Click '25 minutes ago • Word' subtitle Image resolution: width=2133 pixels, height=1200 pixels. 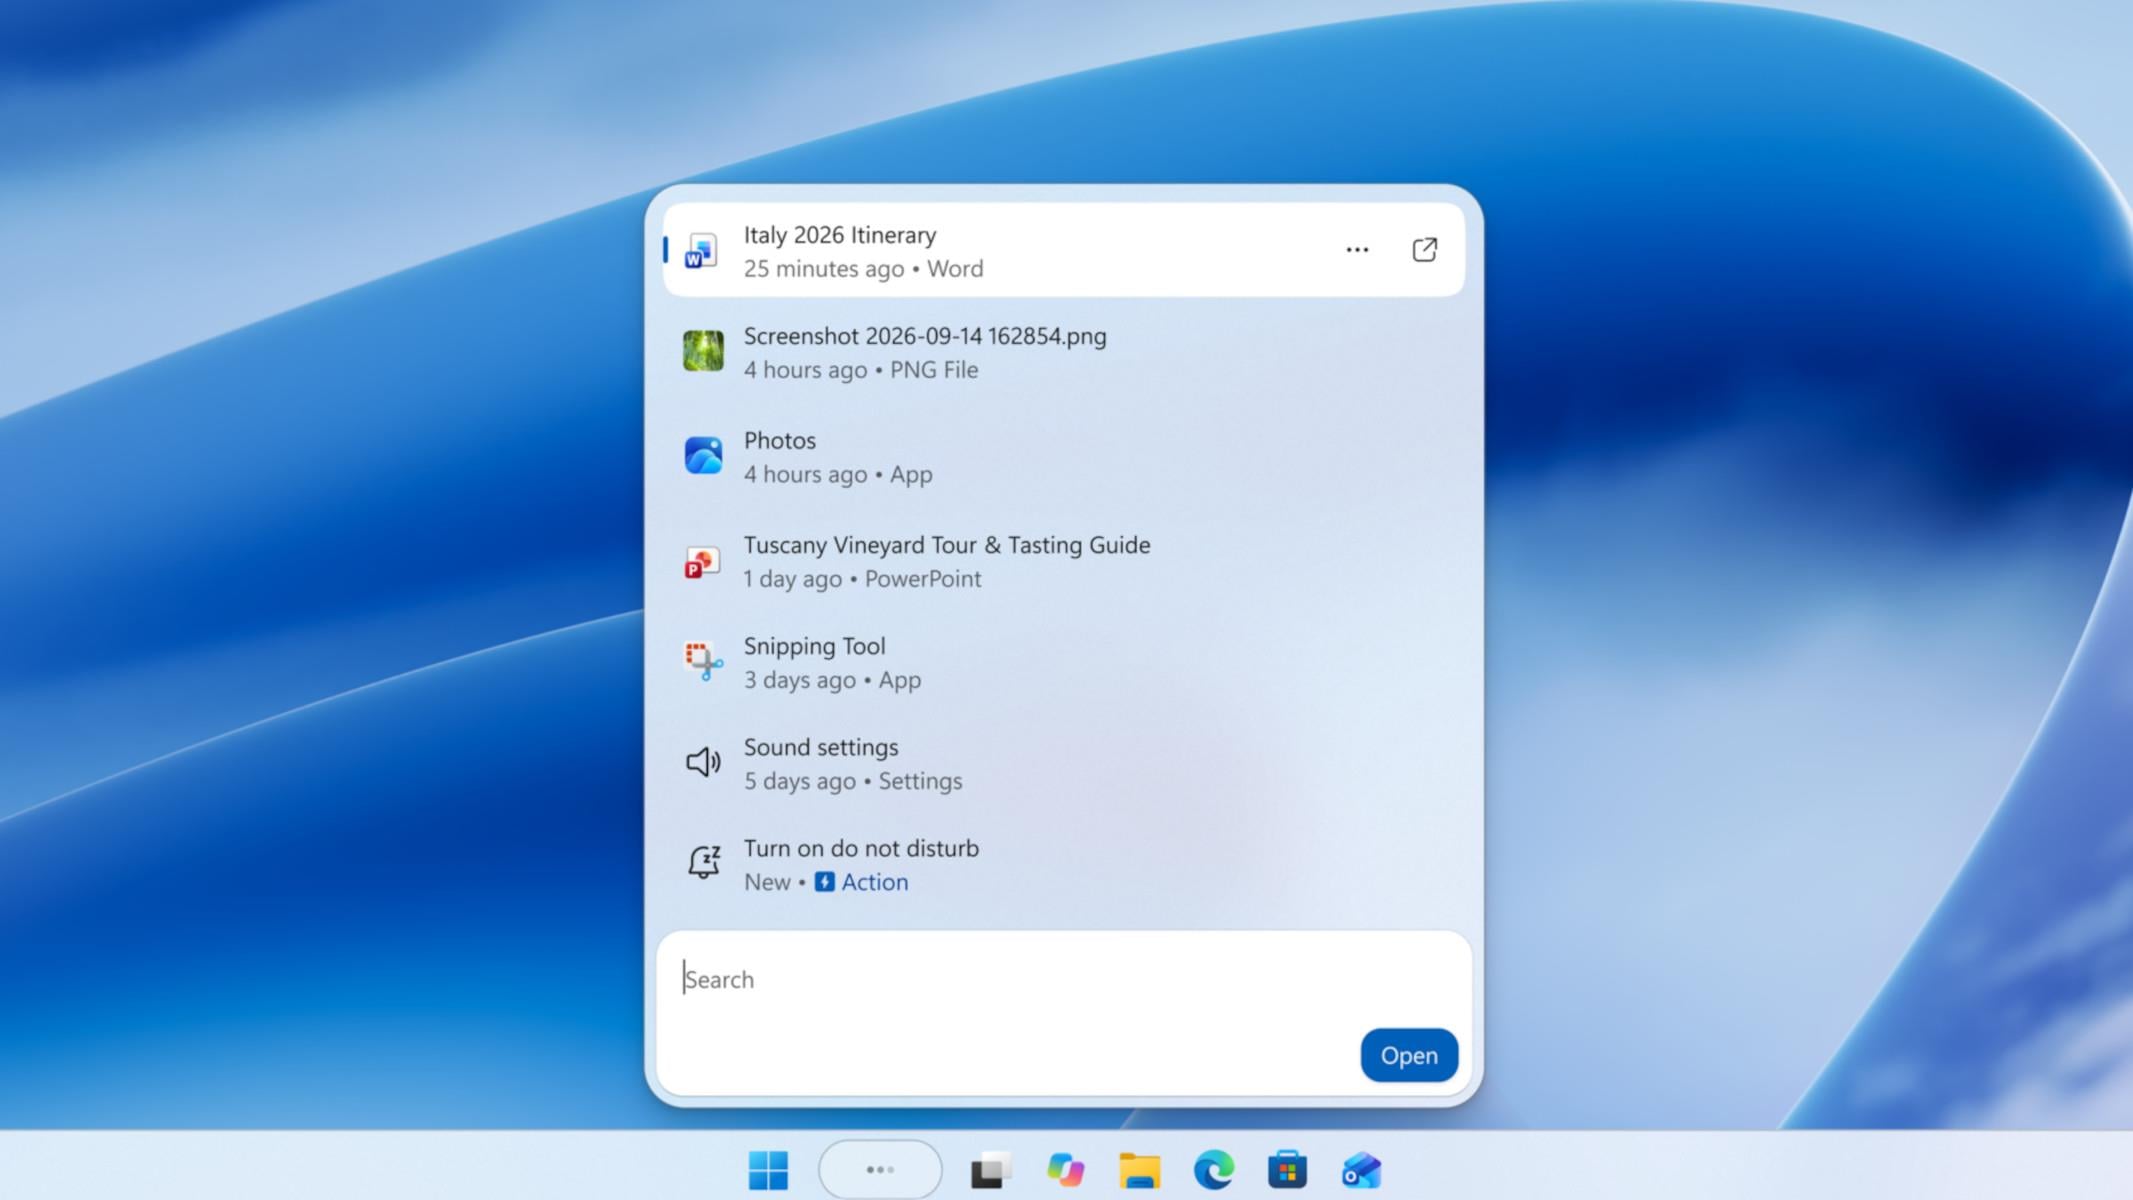point(863,269)
